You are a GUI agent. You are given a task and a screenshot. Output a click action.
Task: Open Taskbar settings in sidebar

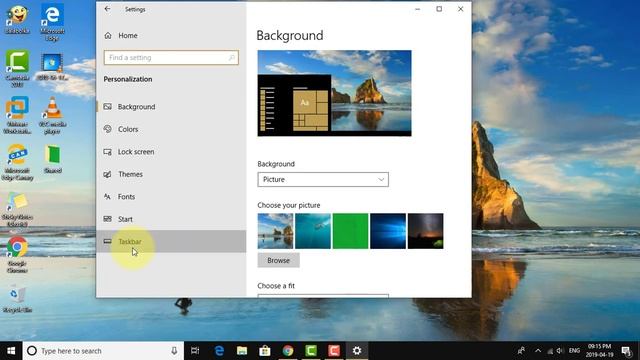(x=171, y=241)
